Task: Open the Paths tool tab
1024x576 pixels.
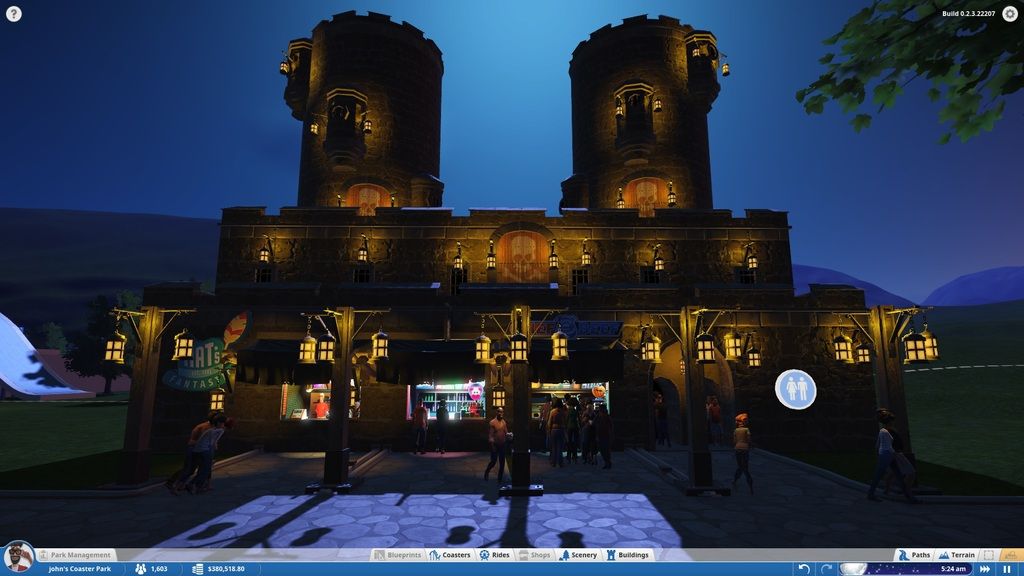Action: [914, 555]
